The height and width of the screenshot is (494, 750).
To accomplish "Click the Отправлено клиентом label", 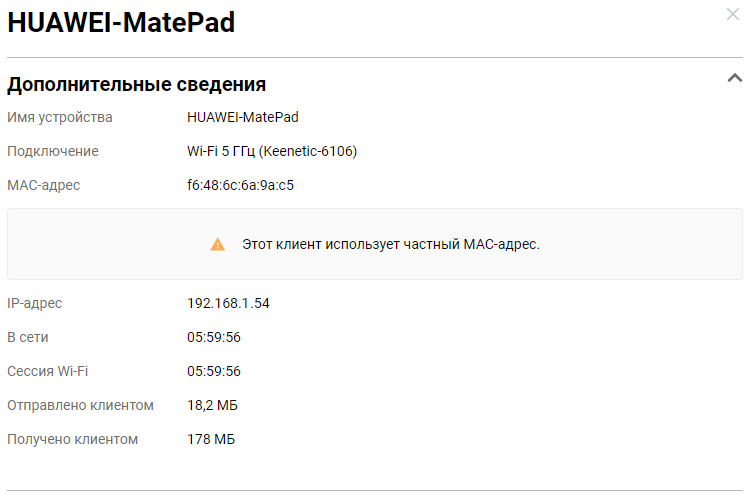I will tap(80, 405).
